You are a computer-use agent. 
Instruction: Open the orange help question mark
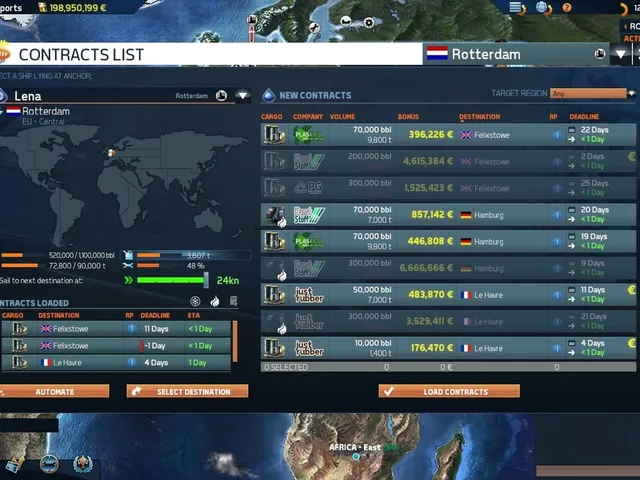tap(567, 7)
